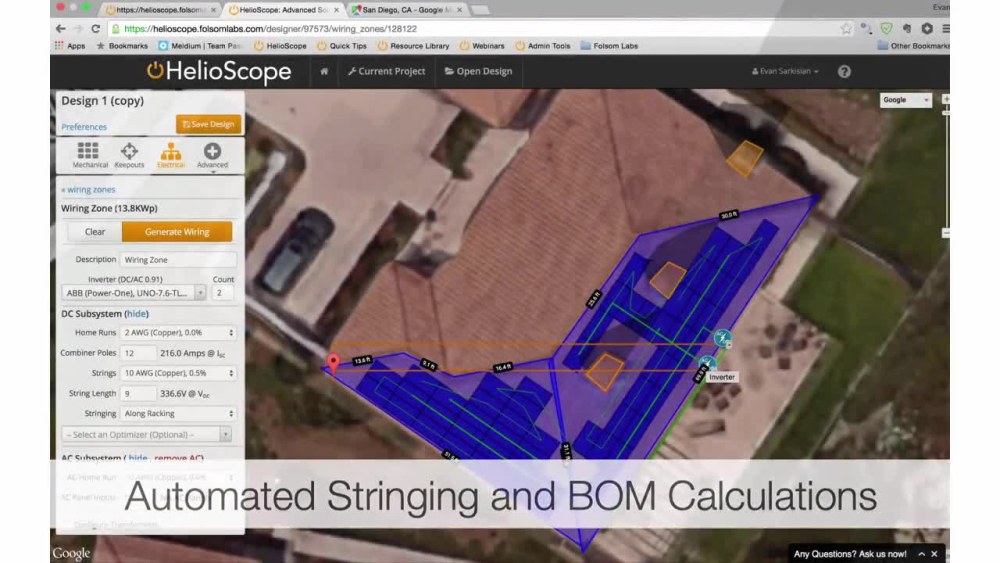Expand the Any Questions chat caret
This screenshot has width=1000, height=563.
pyautogui.click(x=922, y=554)
